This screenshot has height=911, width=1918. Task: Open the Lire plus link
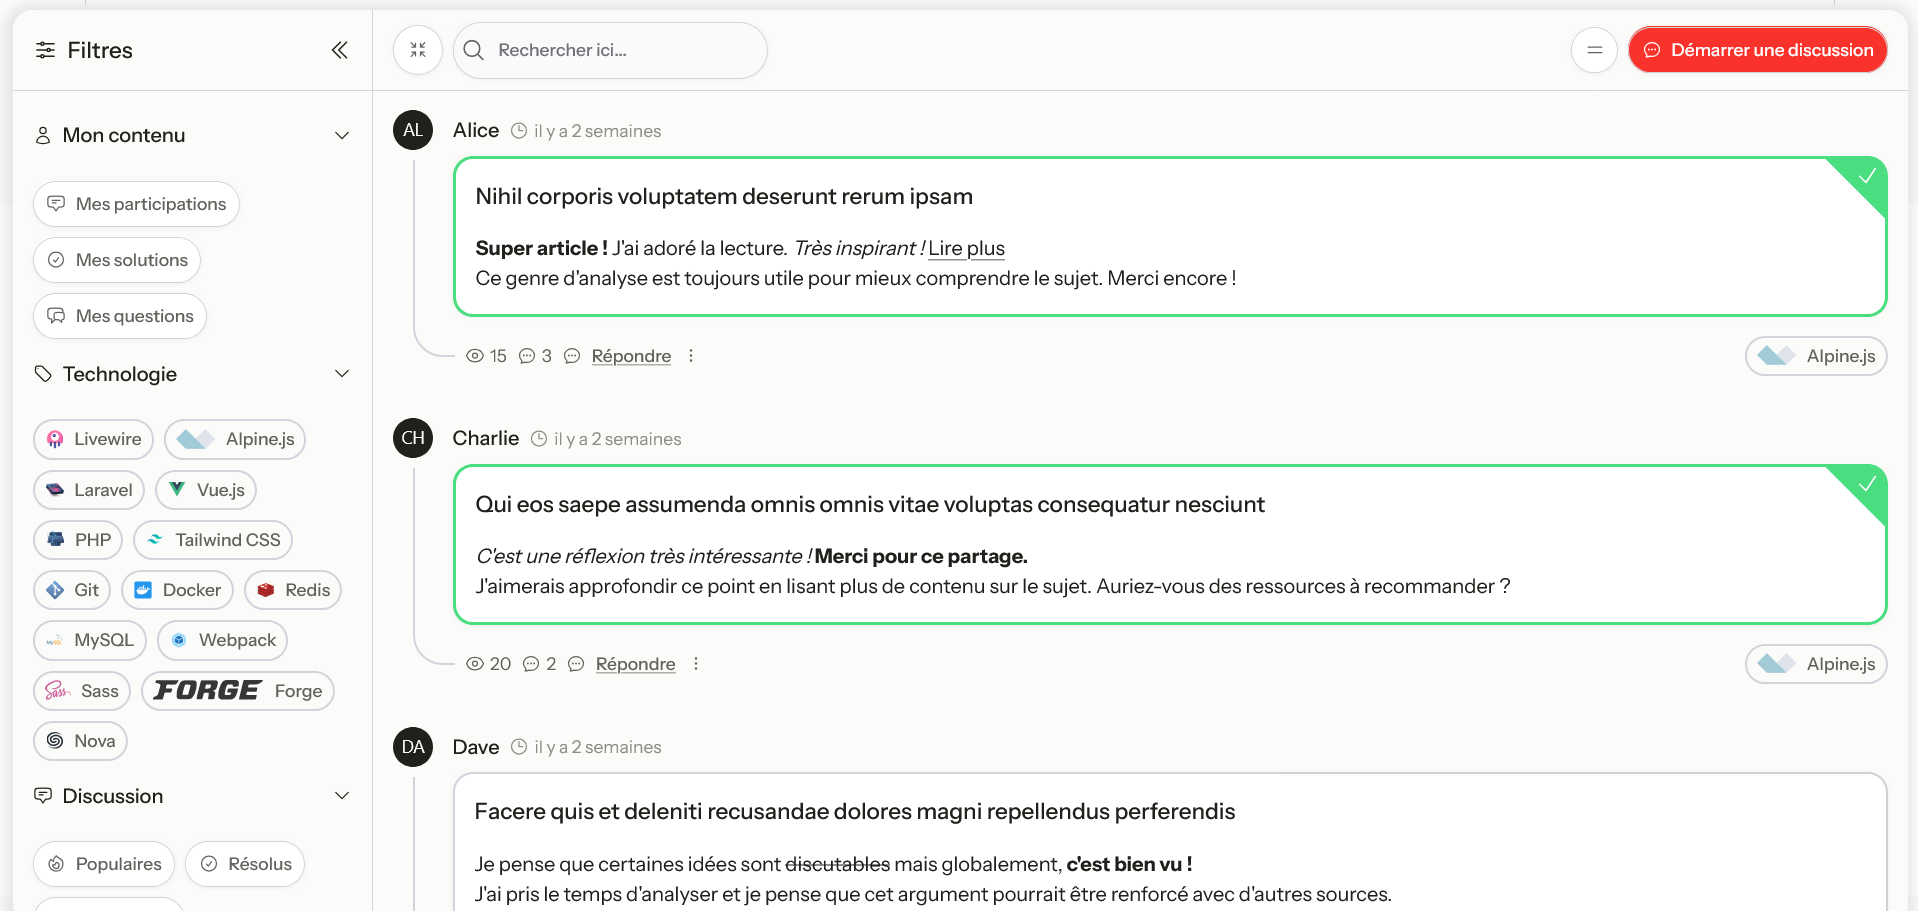(x=966, y=248)
